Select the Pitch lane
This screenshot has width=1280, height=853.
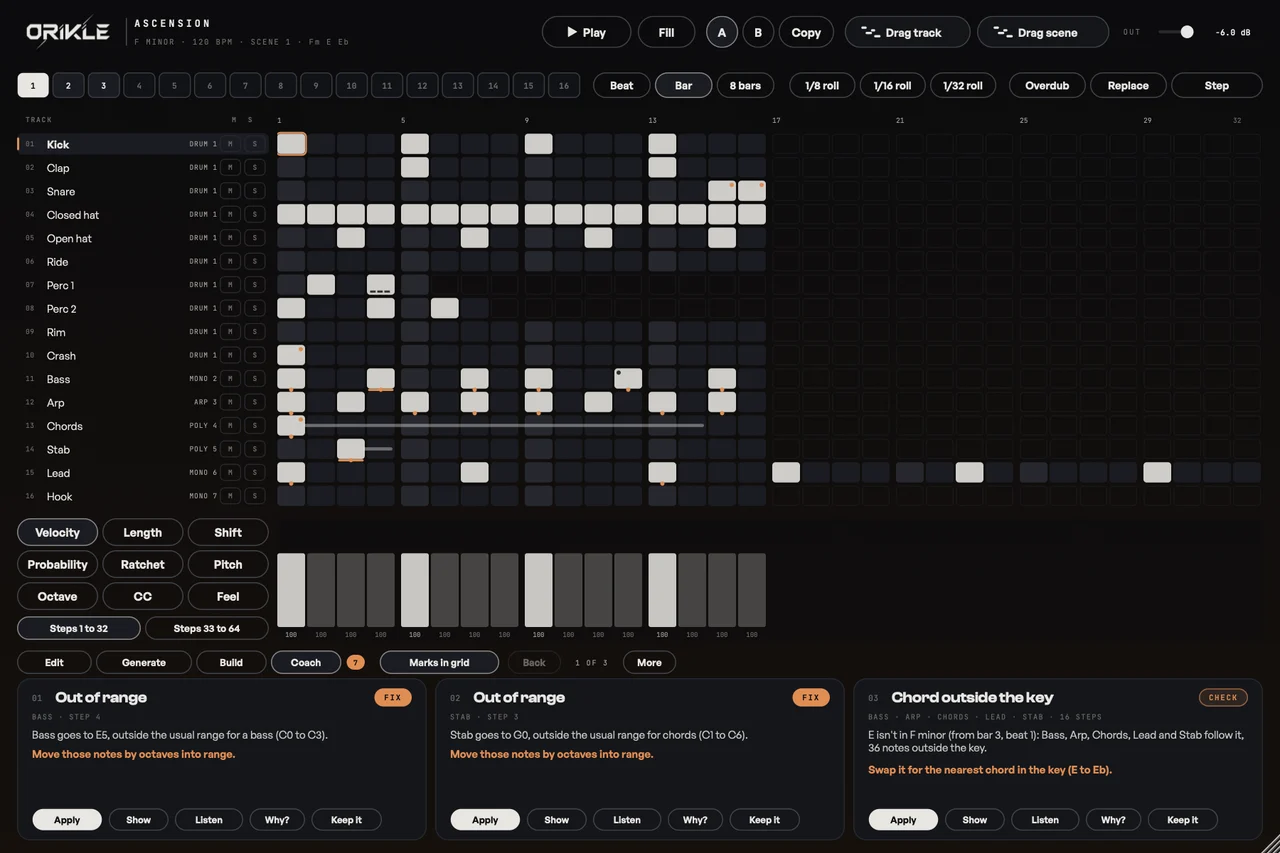(228, 564)
